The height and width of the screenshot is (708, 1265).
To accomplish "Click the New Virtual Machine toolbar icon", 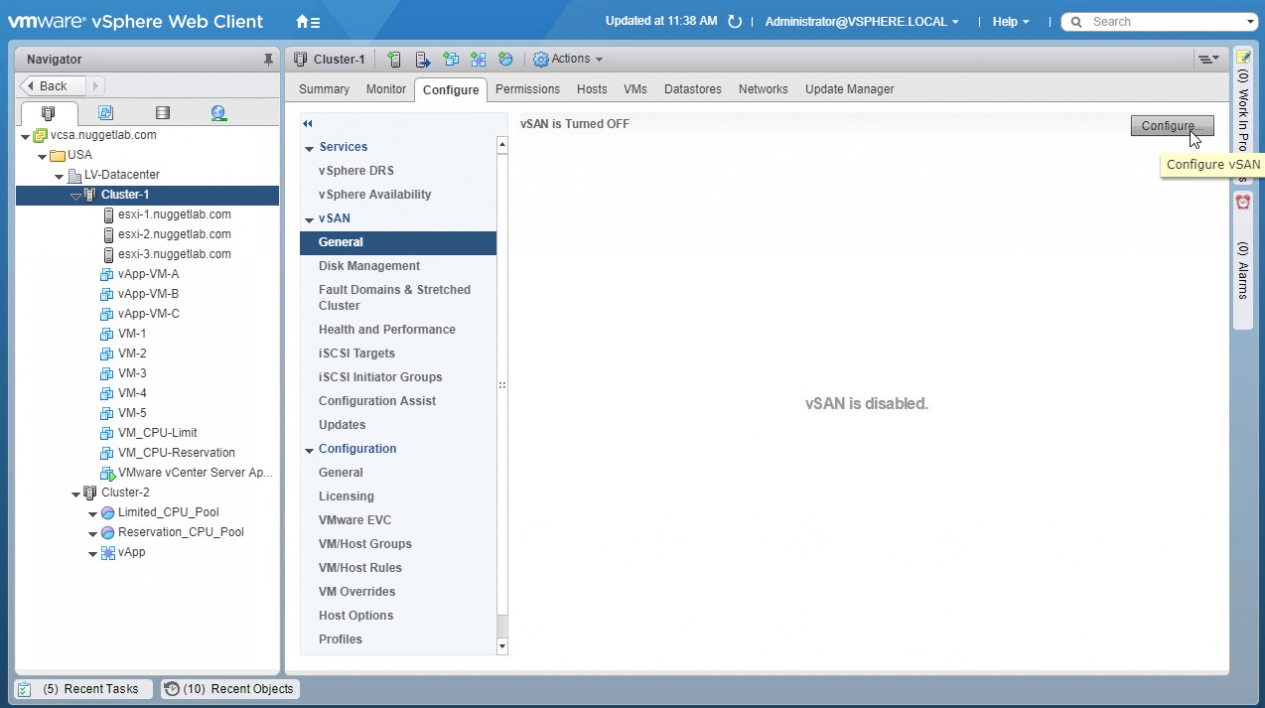I will point(451,59).
